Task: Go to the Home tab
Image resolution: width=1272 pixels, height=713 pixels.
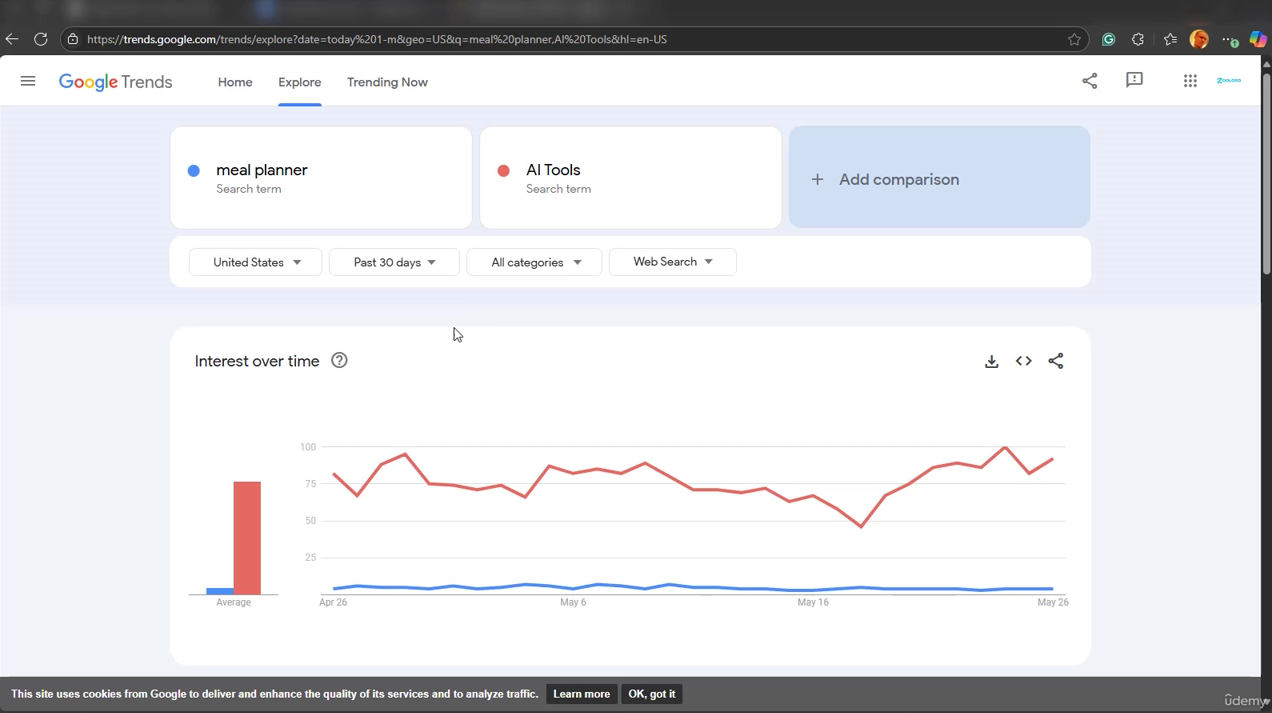Action: tap(235, 82)
